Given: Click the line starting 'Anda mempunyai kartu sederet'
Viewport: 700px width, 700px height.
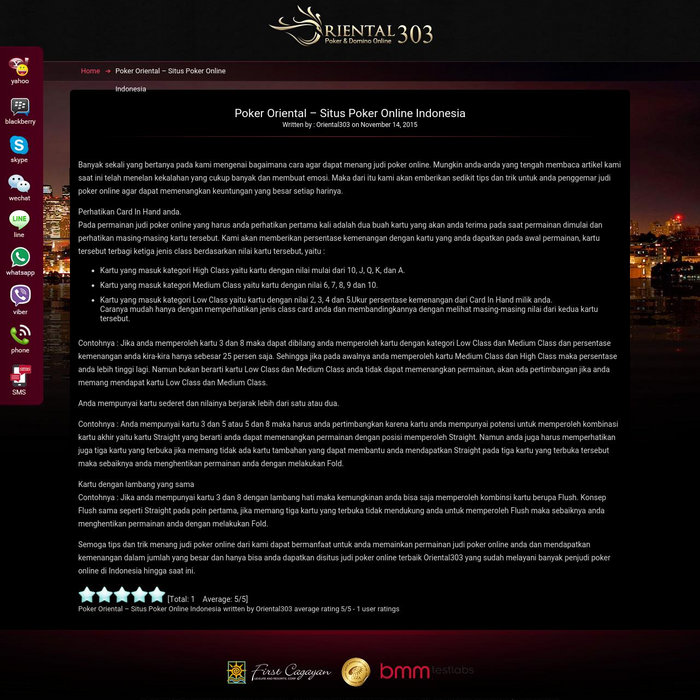Looking at the screenshot, I should pyautogui.click(x=208, y=403).
